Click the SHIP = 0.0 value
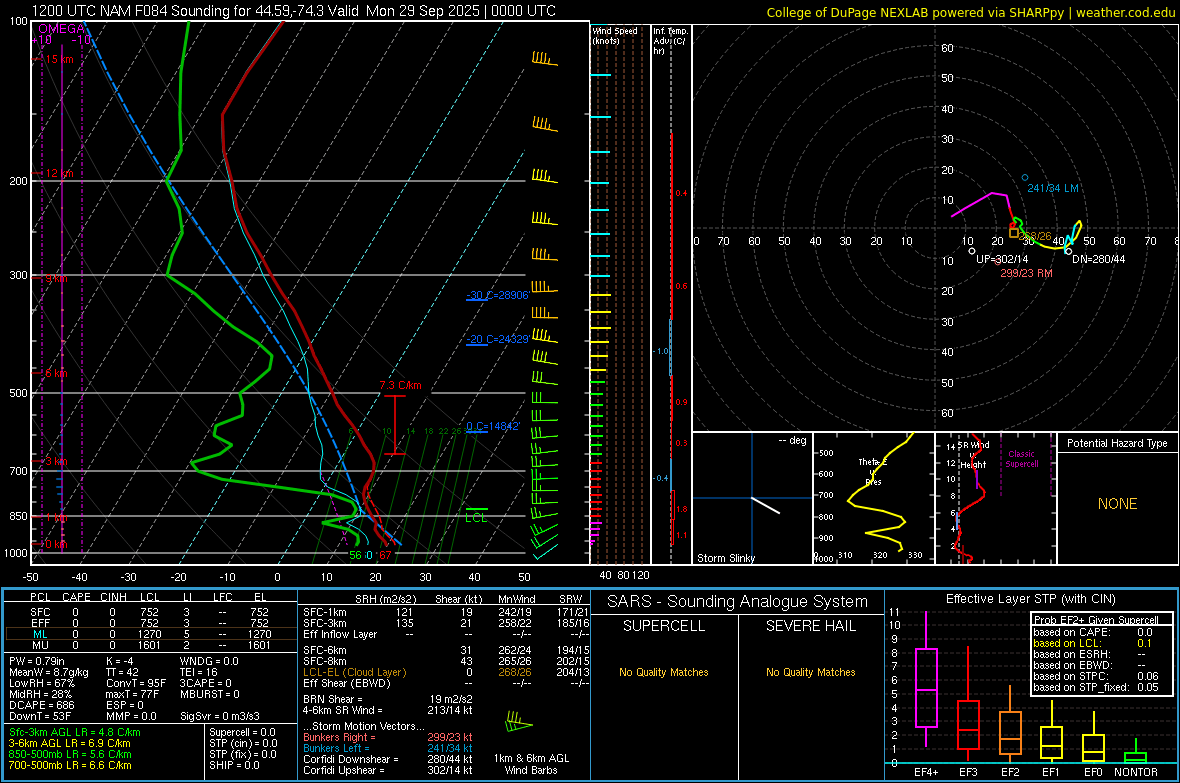The width and height of the screenshot is (1180, 783). pos(234,765)
